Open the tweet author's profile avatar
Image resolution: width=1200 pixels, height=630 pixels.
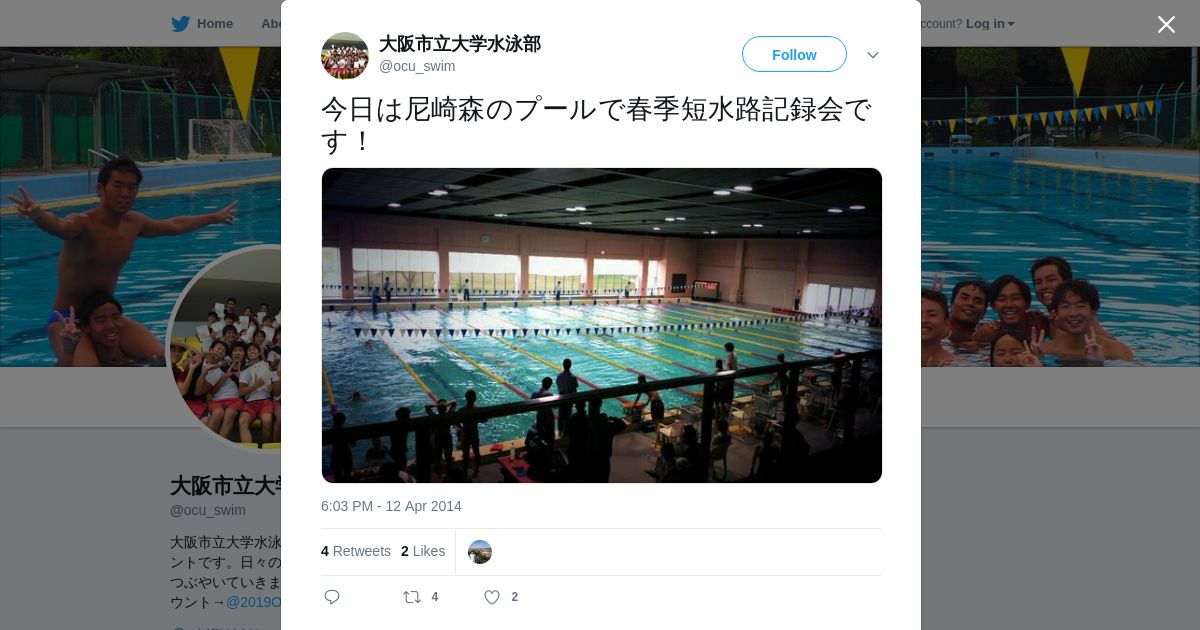(x=345, y=55)
